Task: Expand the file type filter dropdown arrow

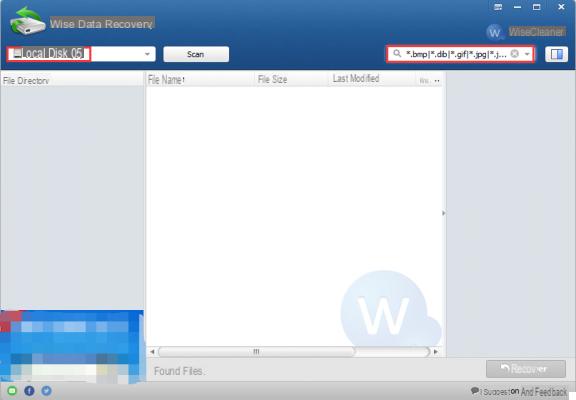Action: pos(527,54)
